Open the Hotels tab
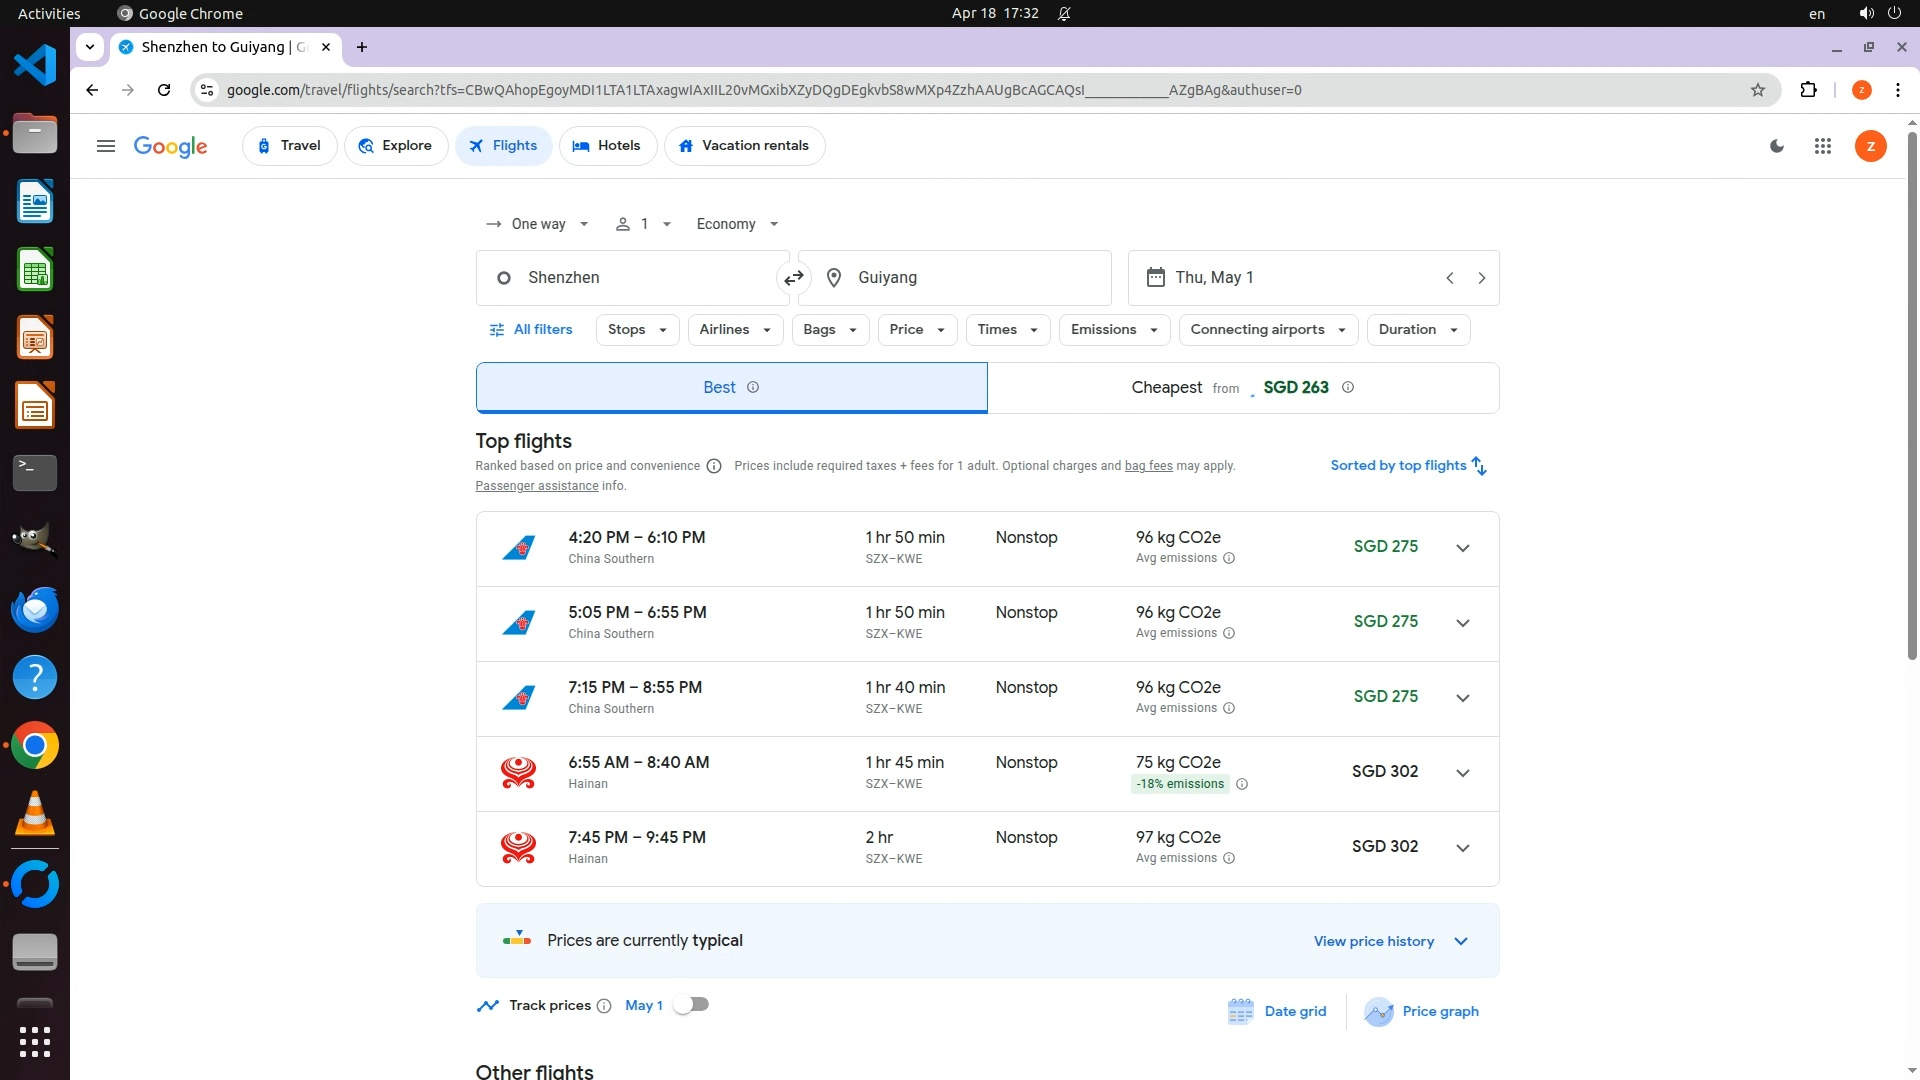 [x=607, y=146]
